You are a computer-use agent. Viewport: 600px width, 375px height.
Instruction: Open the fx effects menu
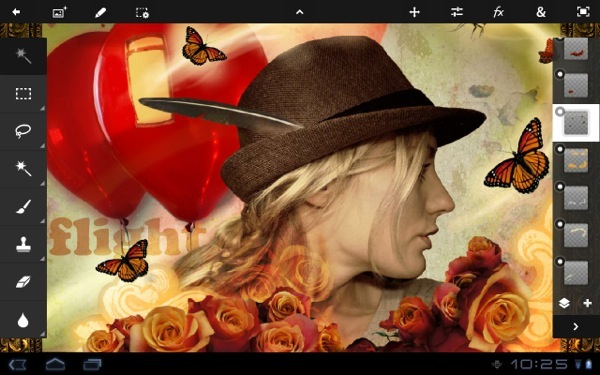(x=498, y=12)
